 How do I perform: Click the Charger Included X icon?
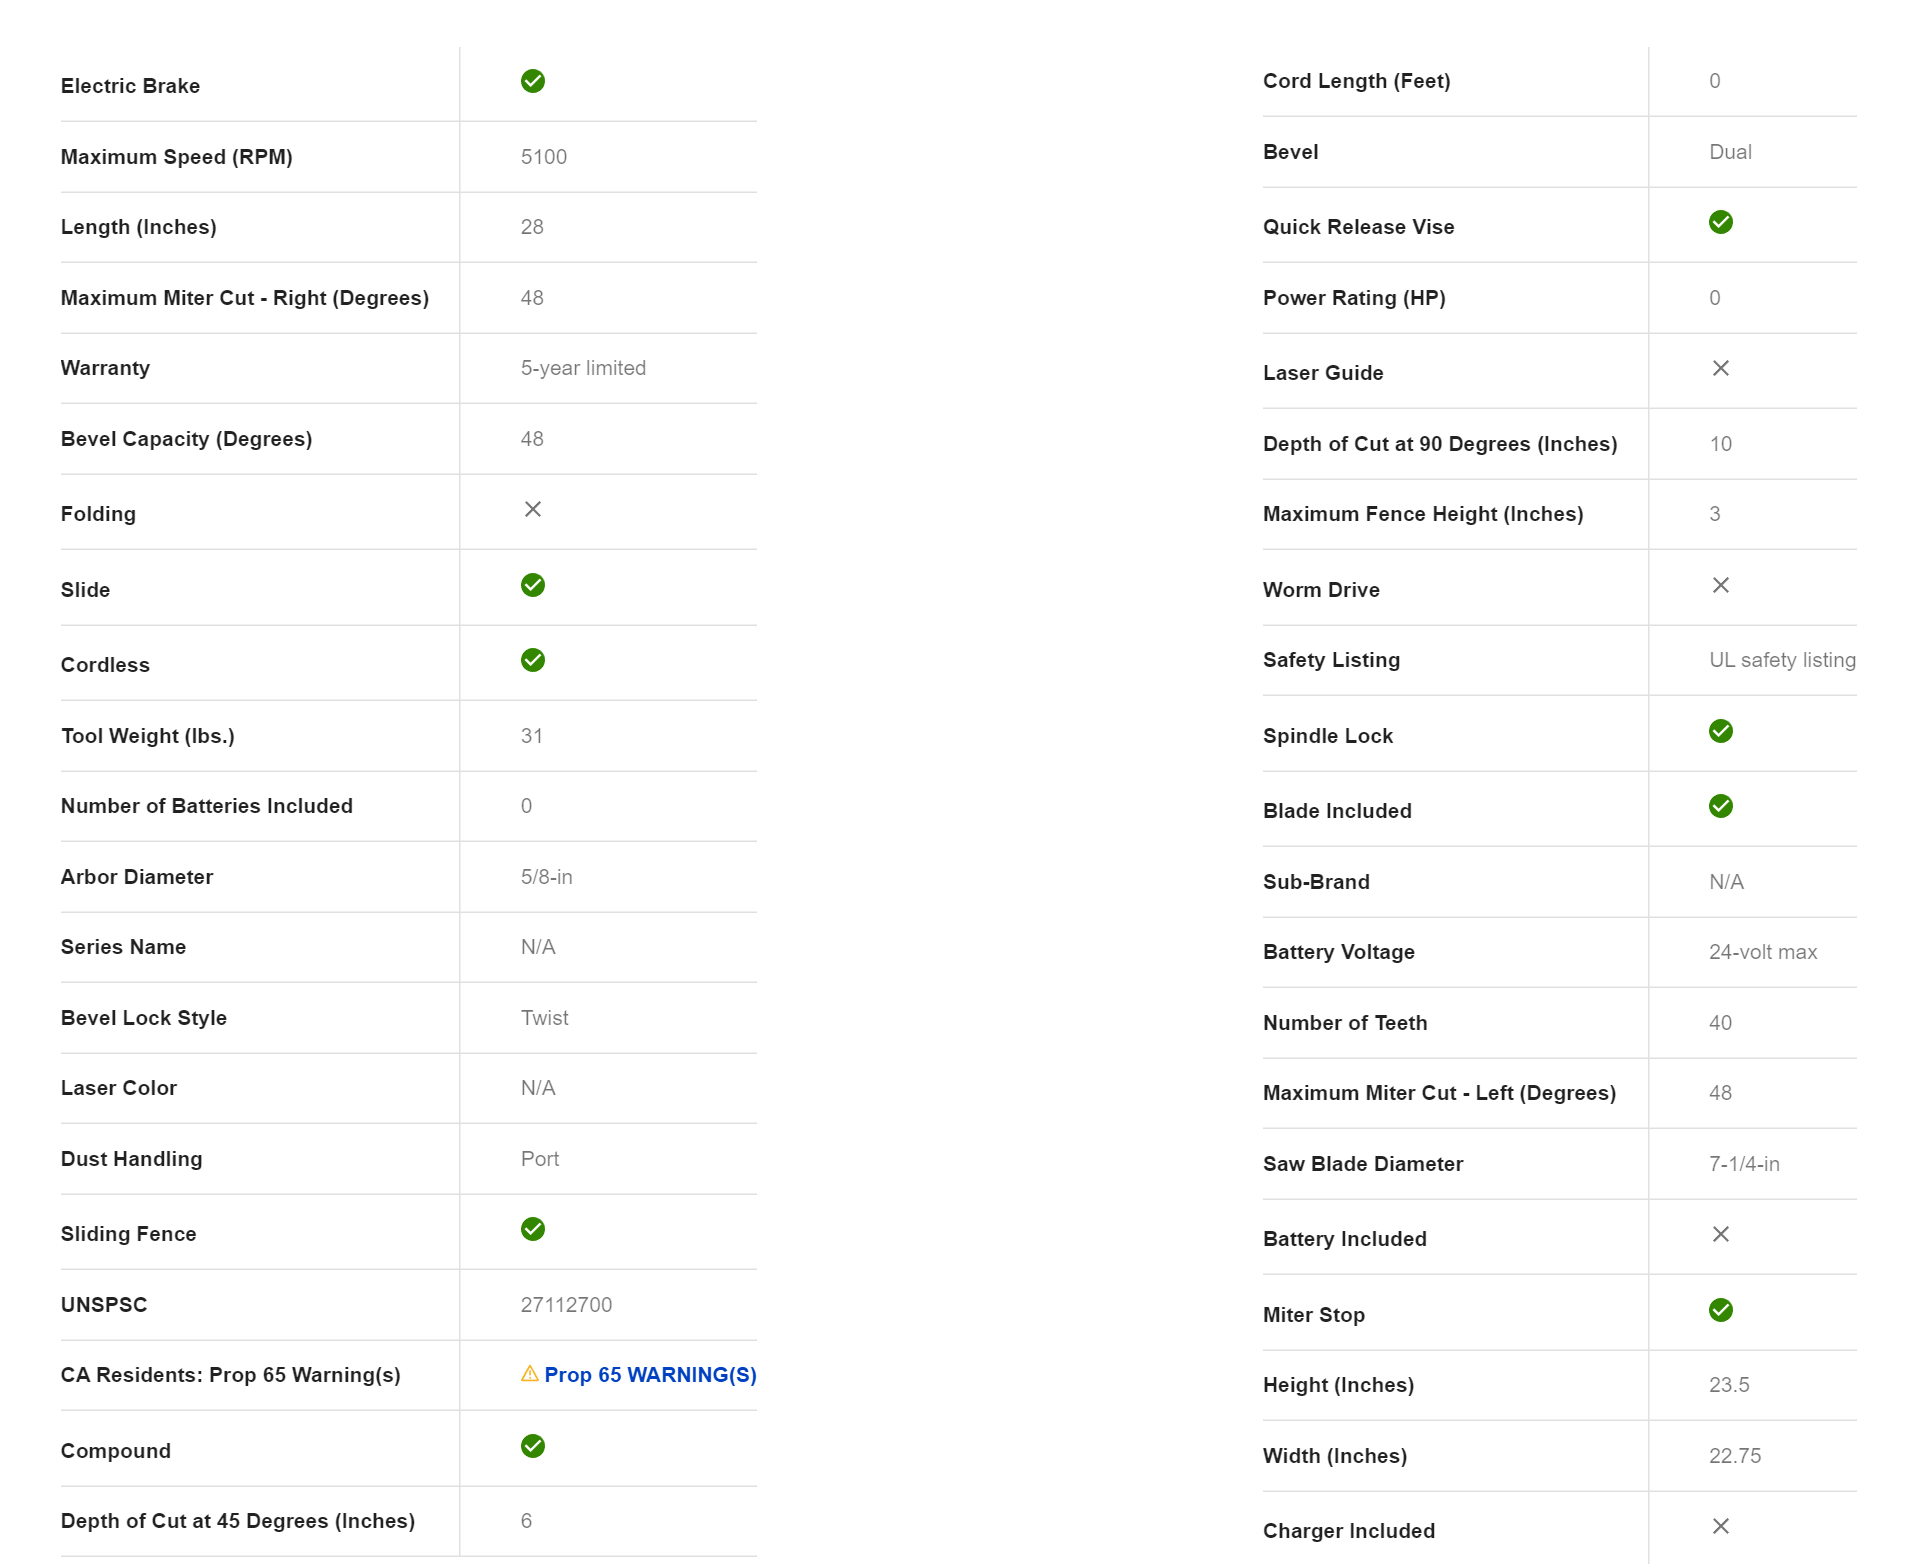[x=1721, y=1526]
